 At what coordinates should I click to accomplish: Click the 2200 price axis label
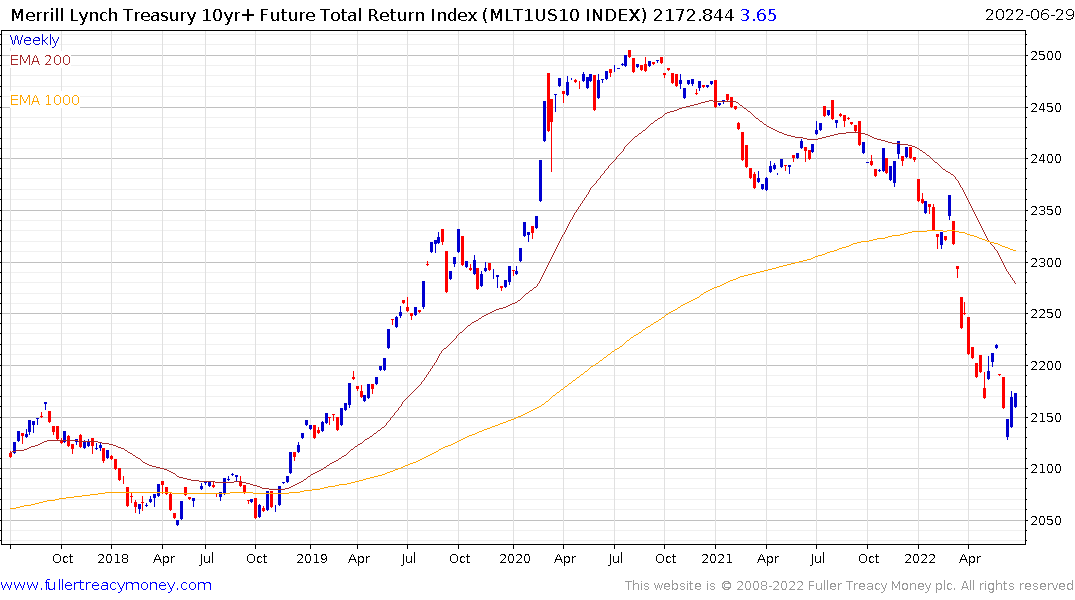[1046, 365]
